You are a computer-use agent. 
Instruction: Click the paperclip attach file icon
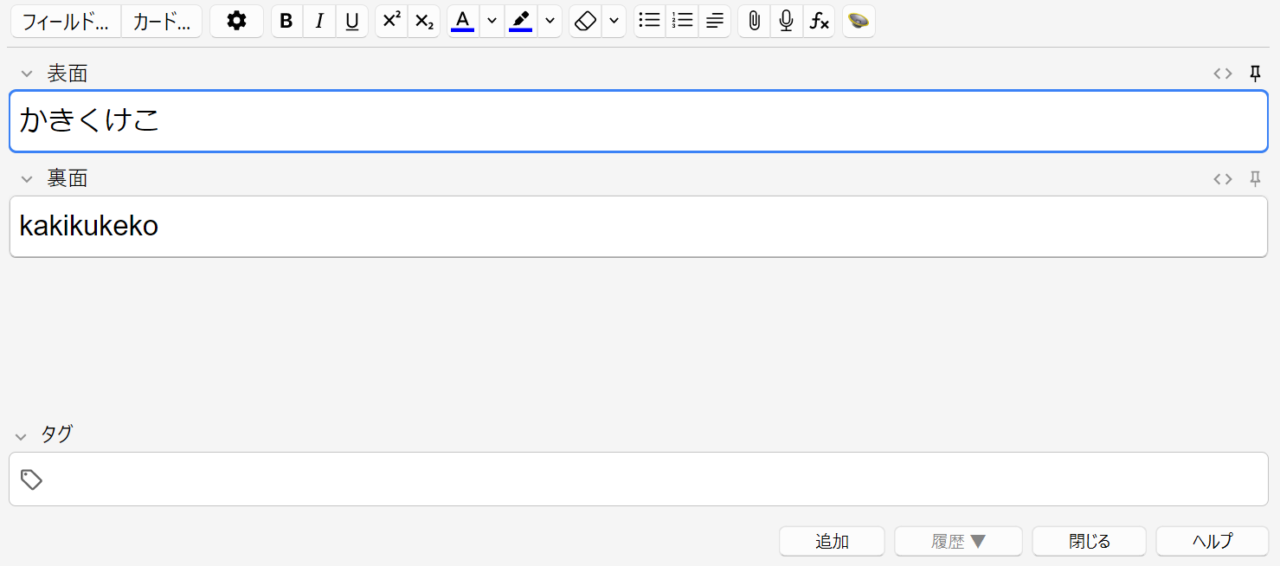coord(754,21)
